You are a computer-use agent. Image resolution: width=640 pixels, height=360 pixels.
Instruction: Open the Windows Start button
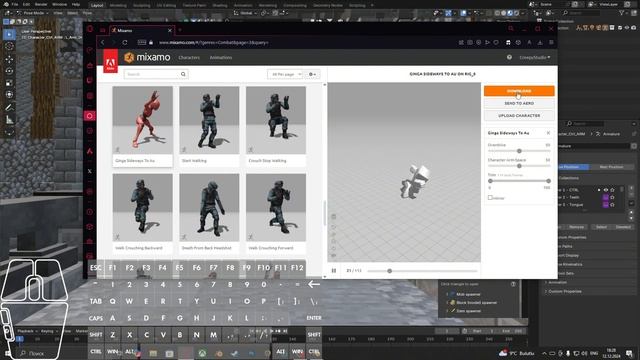(x=7, y=353)
